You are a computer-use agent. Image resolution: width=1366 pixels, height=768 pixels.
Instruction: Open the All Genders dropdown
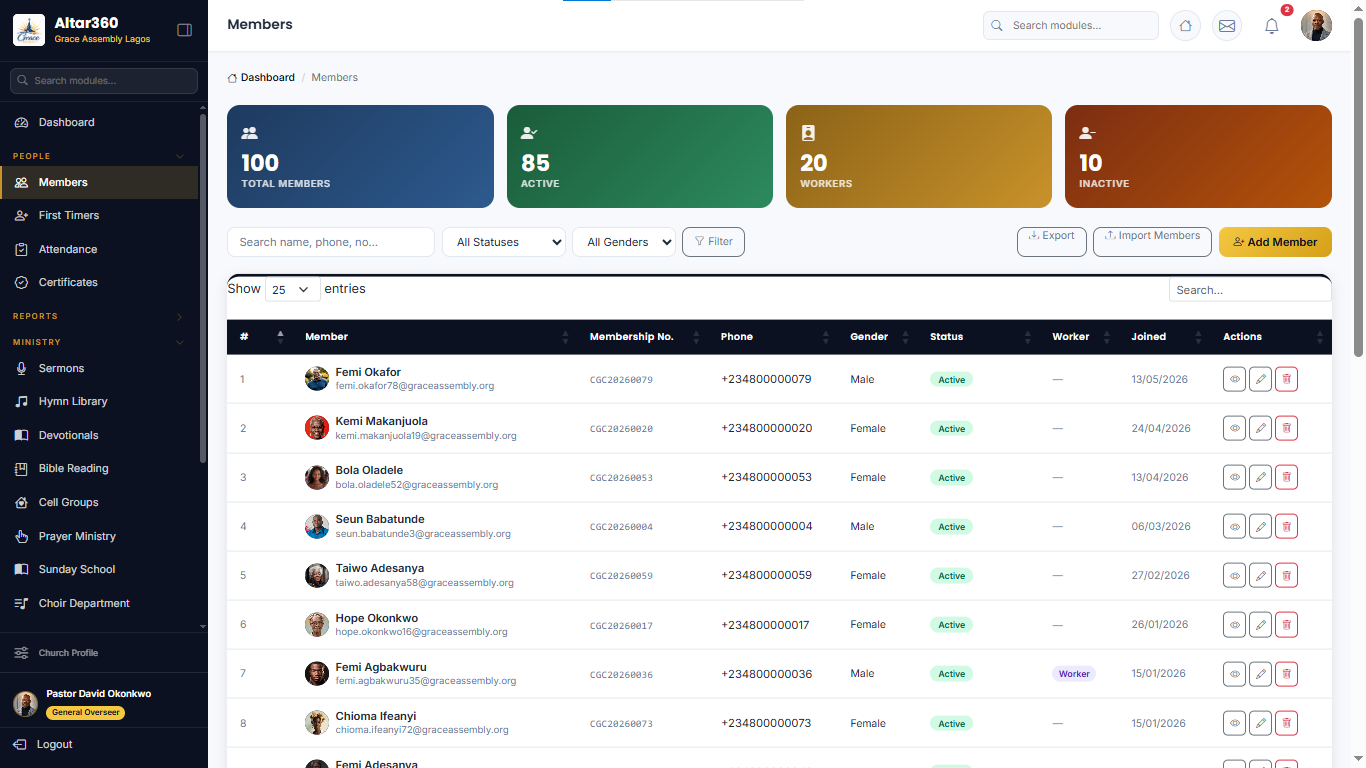click(x=624, y=242)
